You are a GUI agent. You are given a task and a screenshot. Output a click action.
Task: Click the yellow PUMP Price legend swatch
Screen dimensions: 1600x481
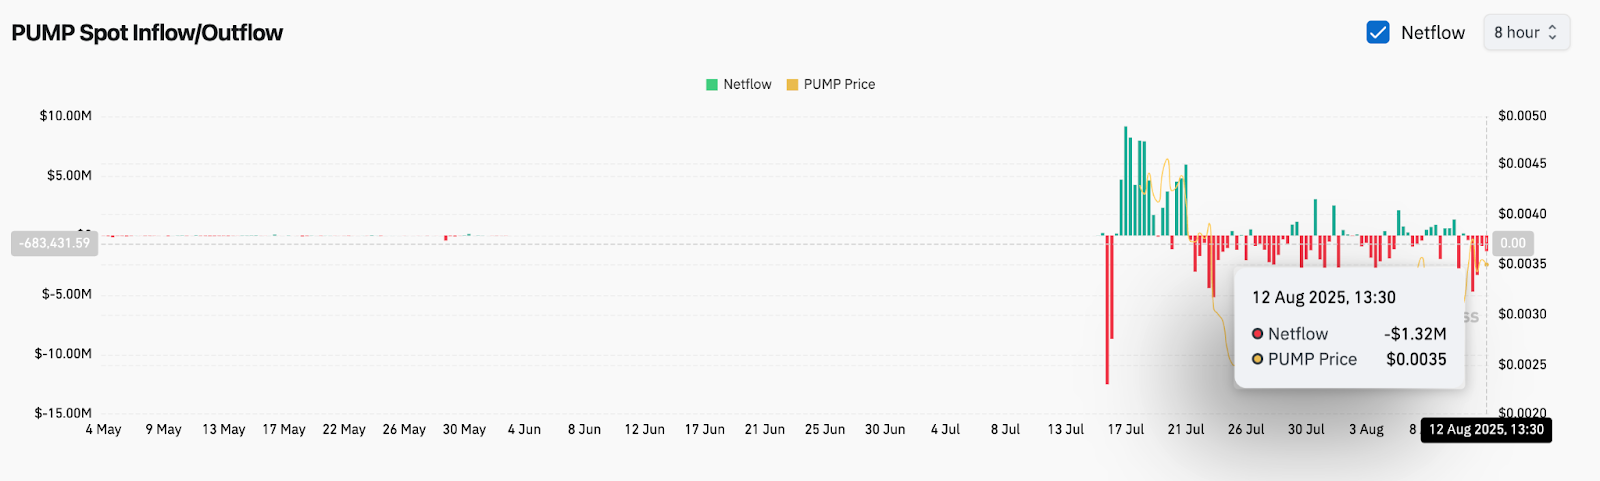pos(792,85)
